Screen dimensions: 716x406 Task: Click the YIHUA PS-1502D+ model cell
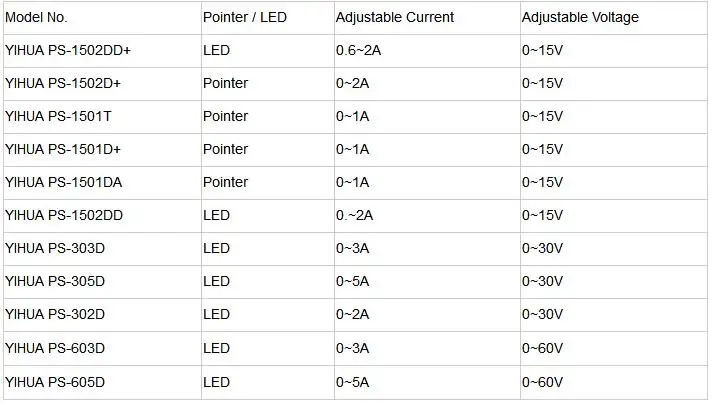102,84
